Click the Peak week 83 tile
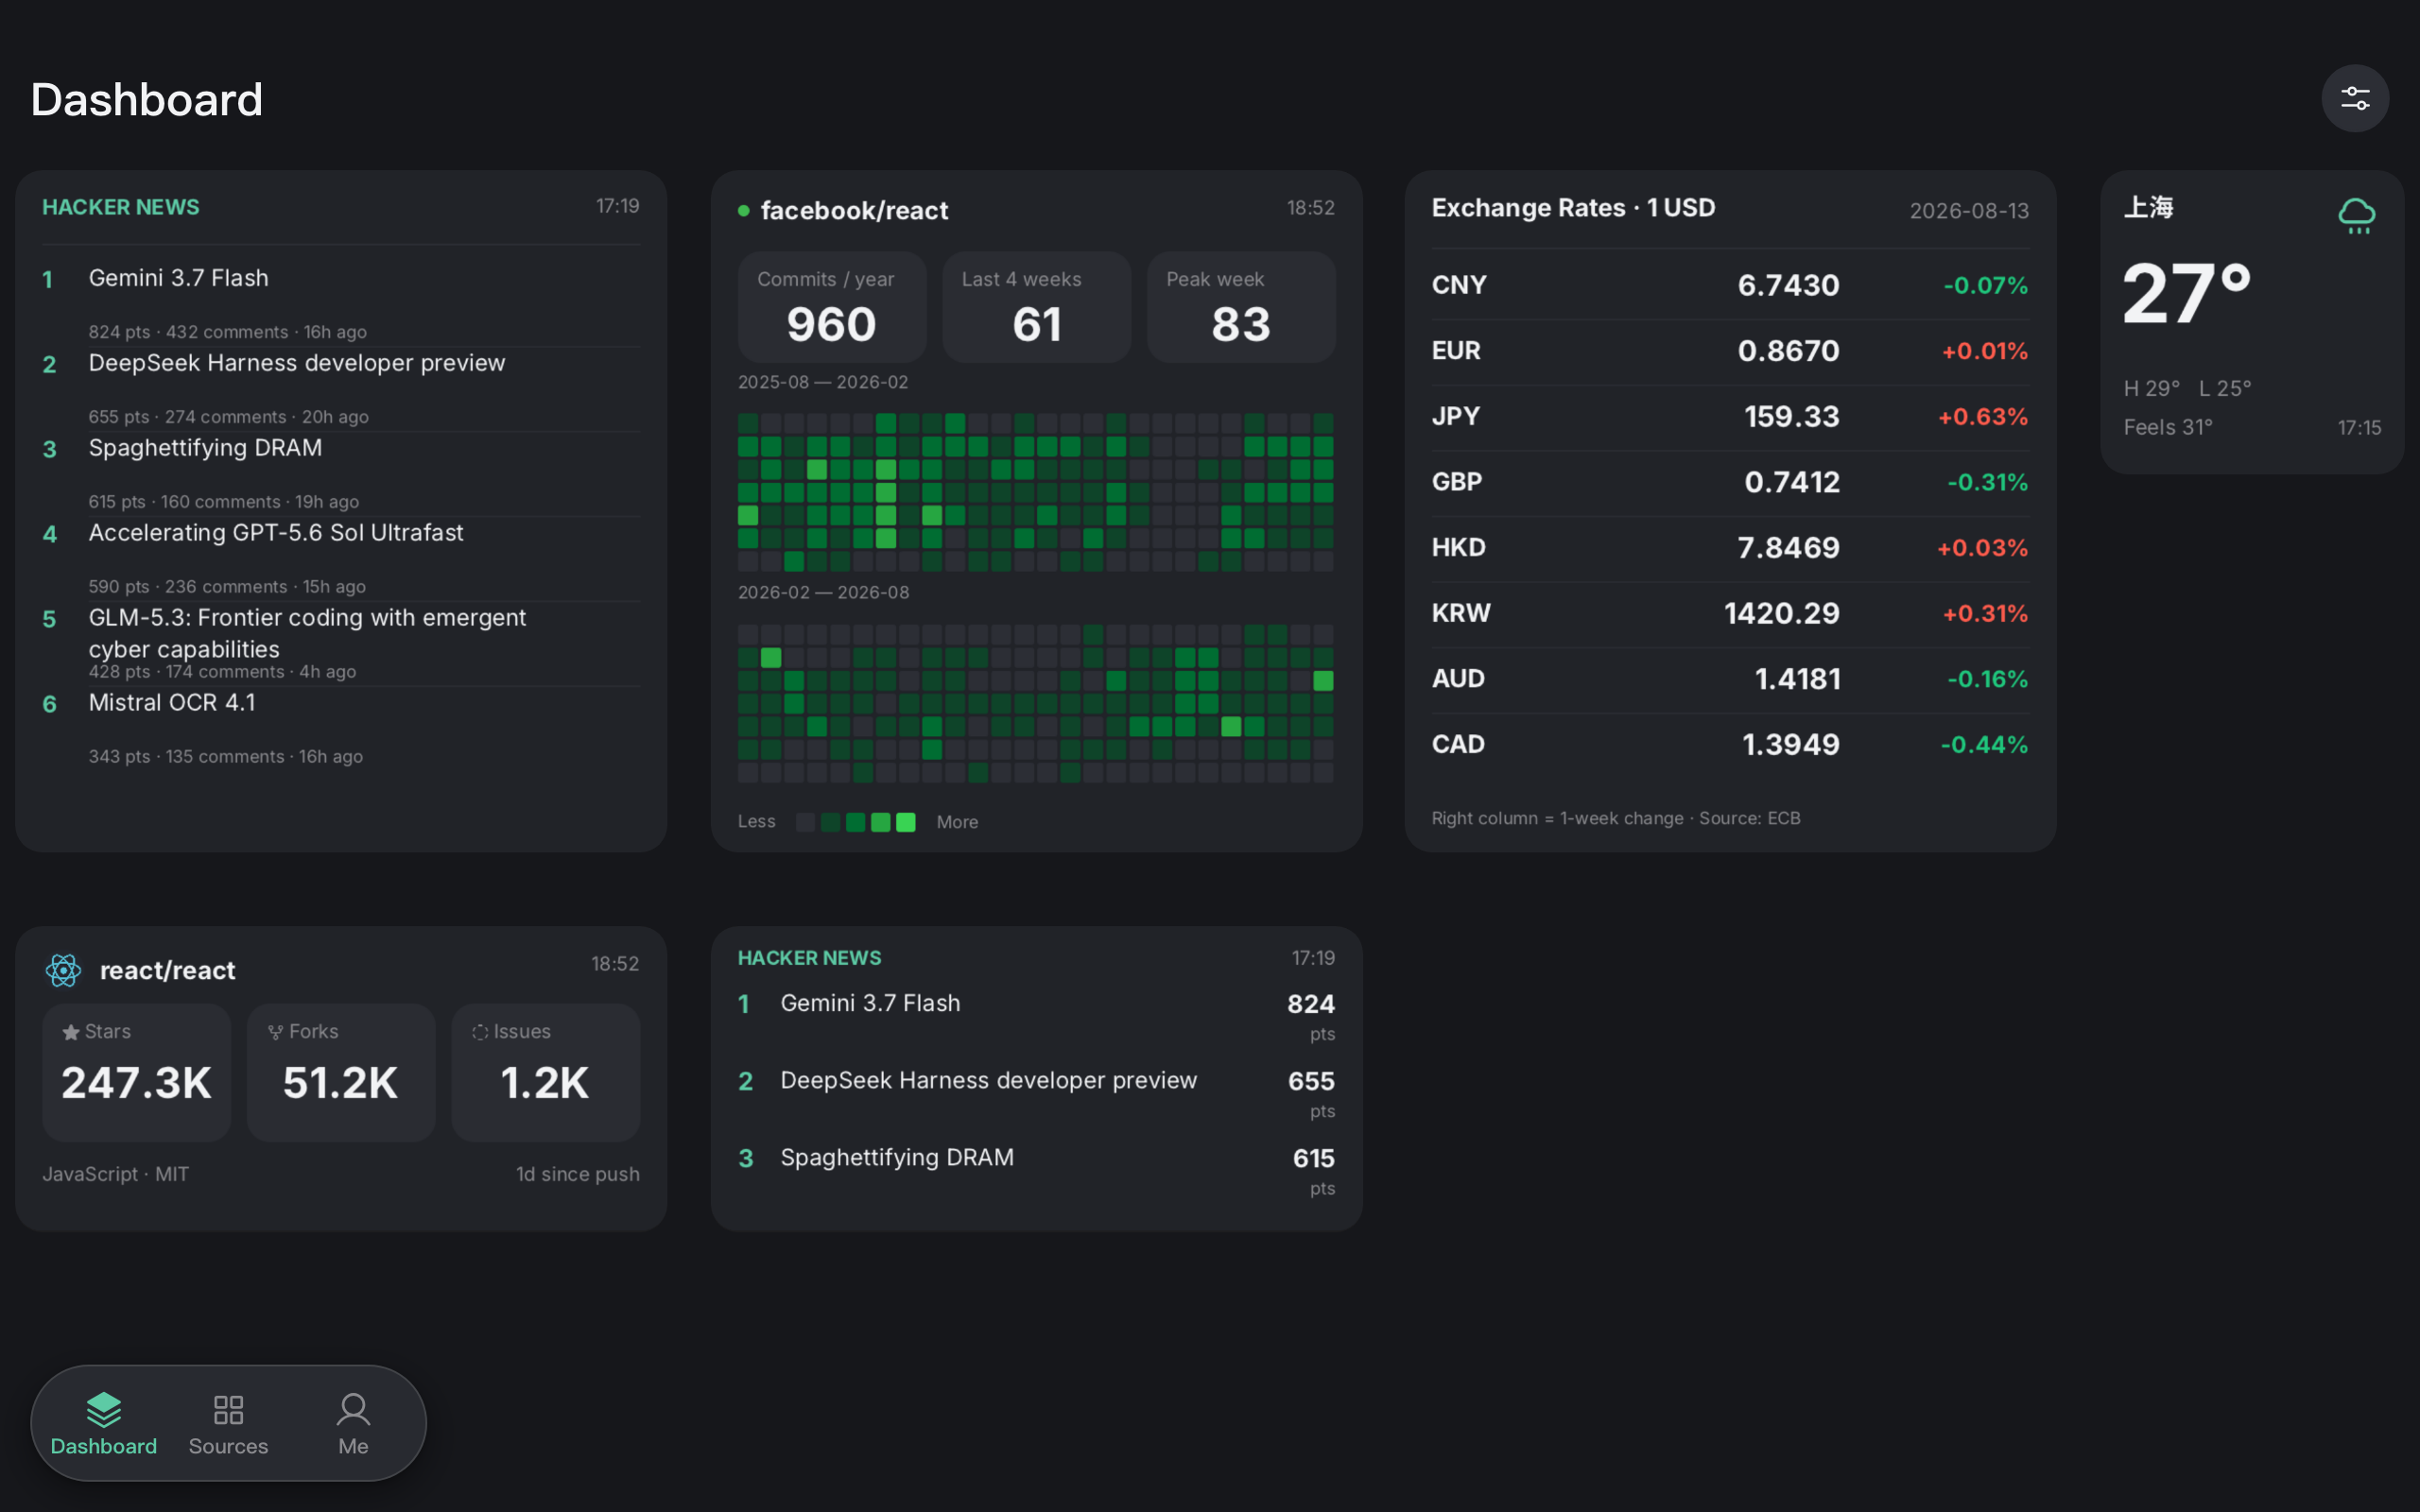Viewport: 2420px width, 1512px height. 1241,307
